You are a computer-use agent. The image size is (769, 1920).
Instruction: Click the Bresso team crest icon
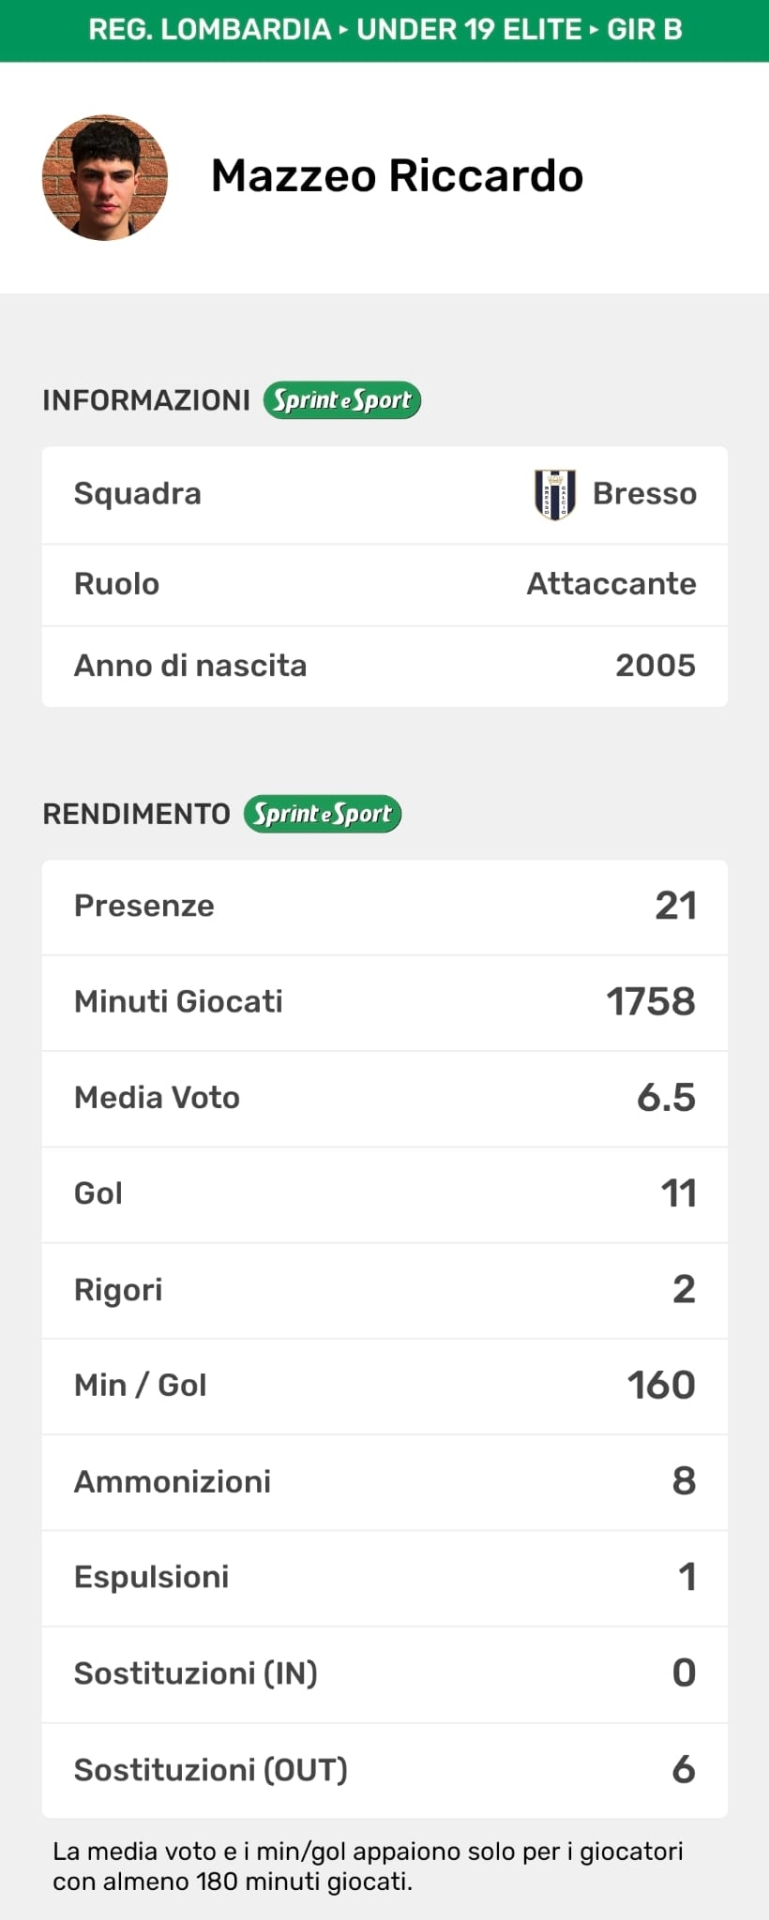point(554,494)
